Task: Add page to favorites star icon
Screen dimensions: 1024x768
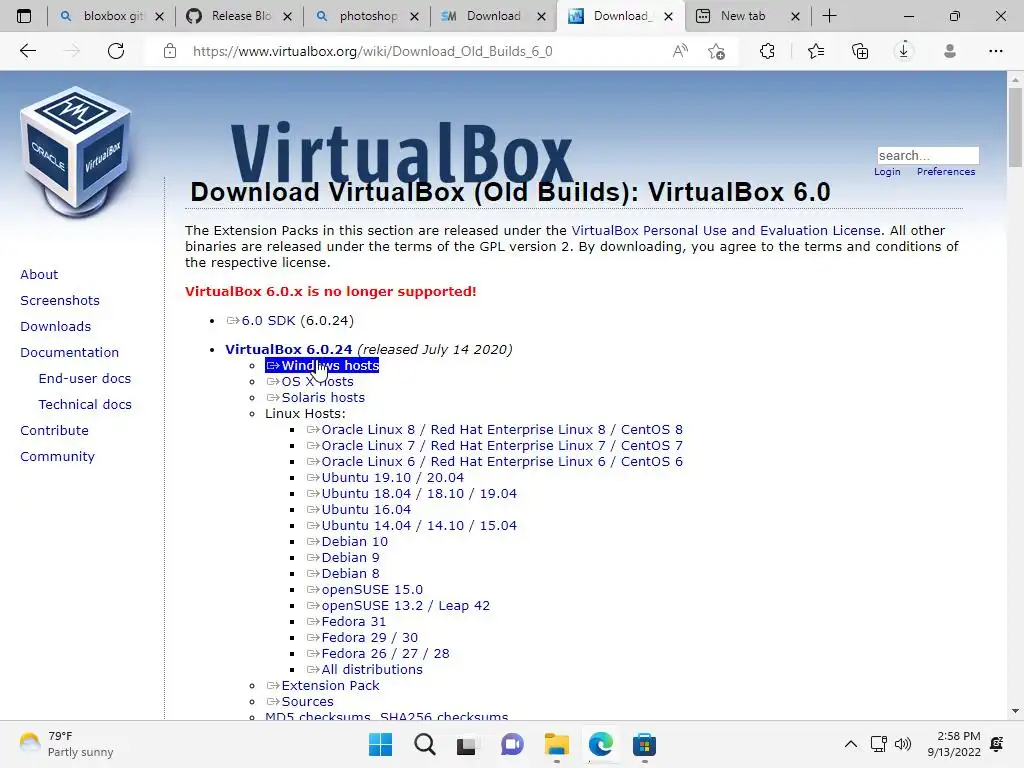Action: 716,51
